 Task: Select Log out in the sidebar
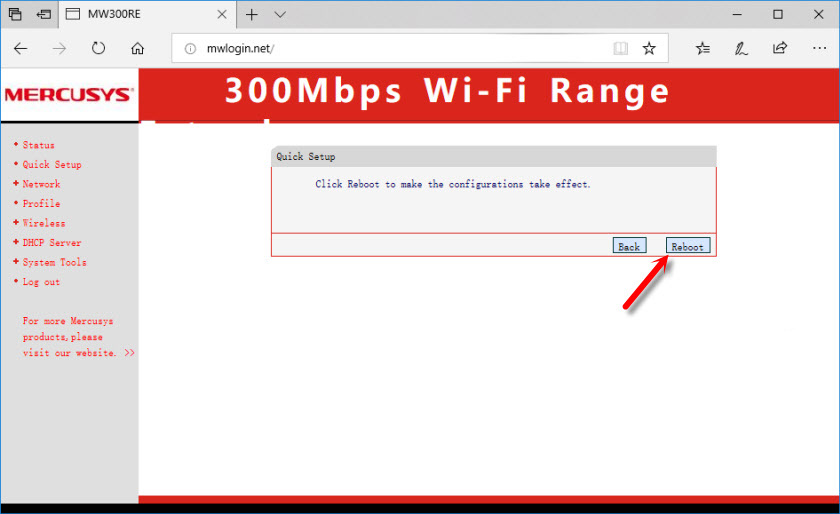[x=41, y=282]
